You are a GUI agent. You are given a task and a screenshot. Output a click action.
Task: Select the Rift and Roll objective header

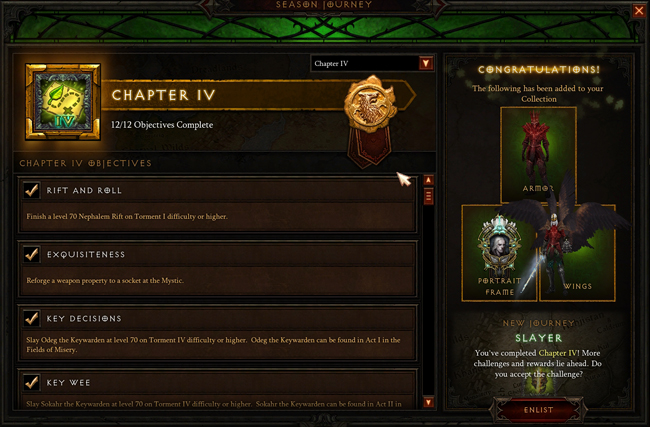pos(218,190)
